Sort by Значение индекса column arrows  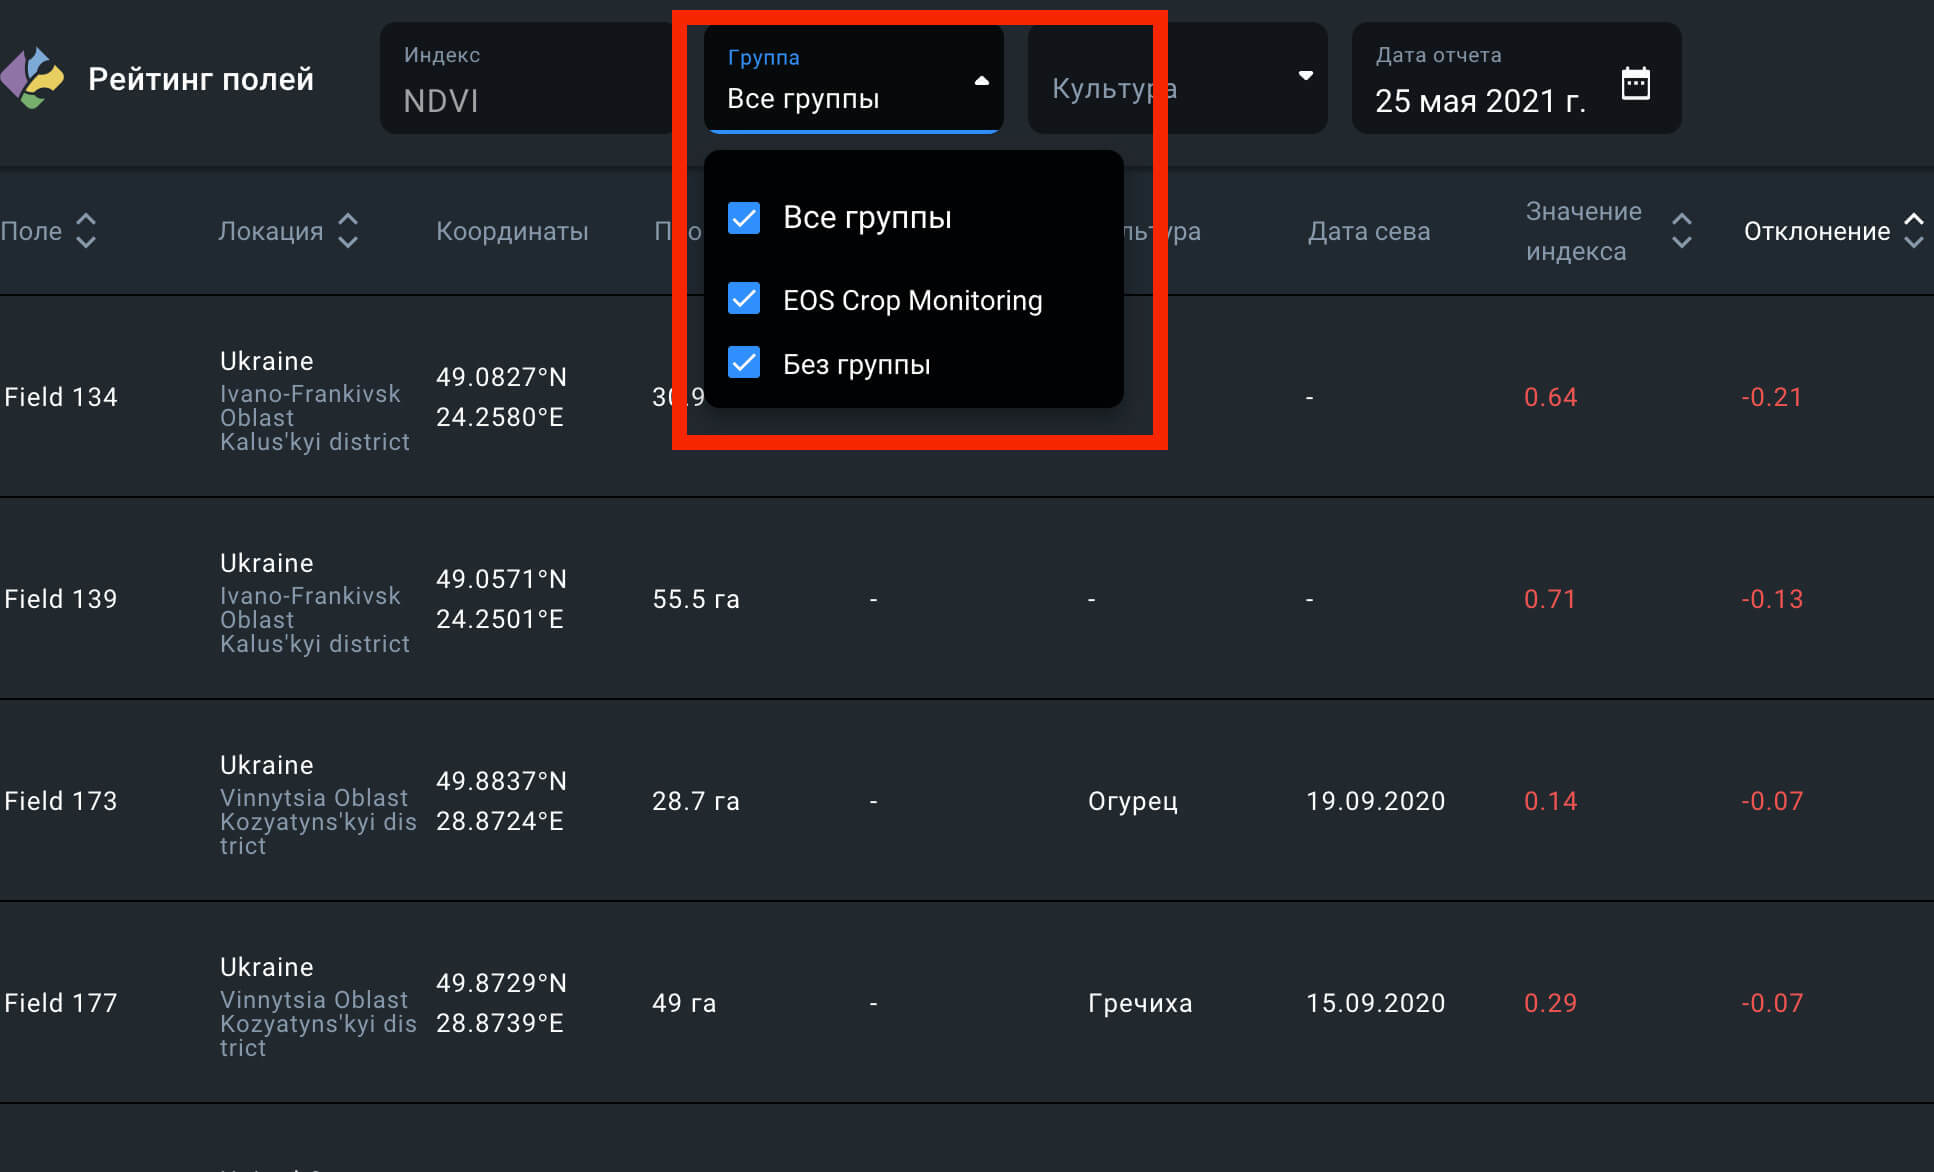click(x=1681, y=231)
